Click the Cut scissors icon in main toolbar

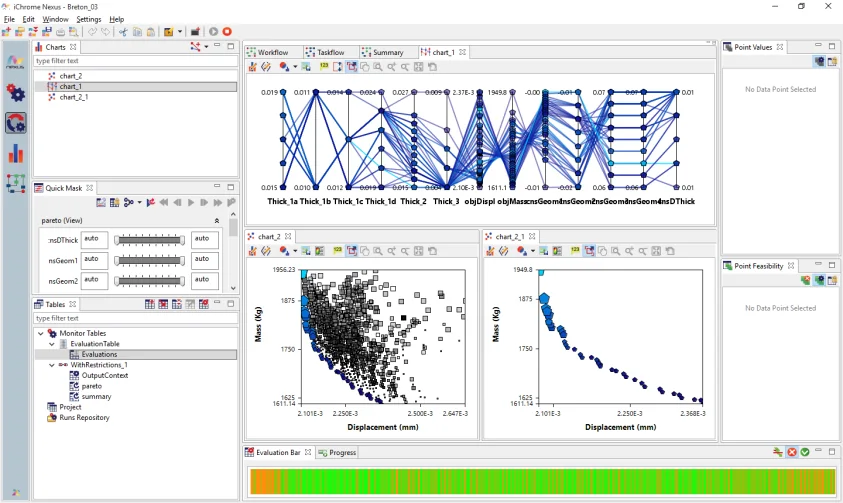(x=123, y=32)
